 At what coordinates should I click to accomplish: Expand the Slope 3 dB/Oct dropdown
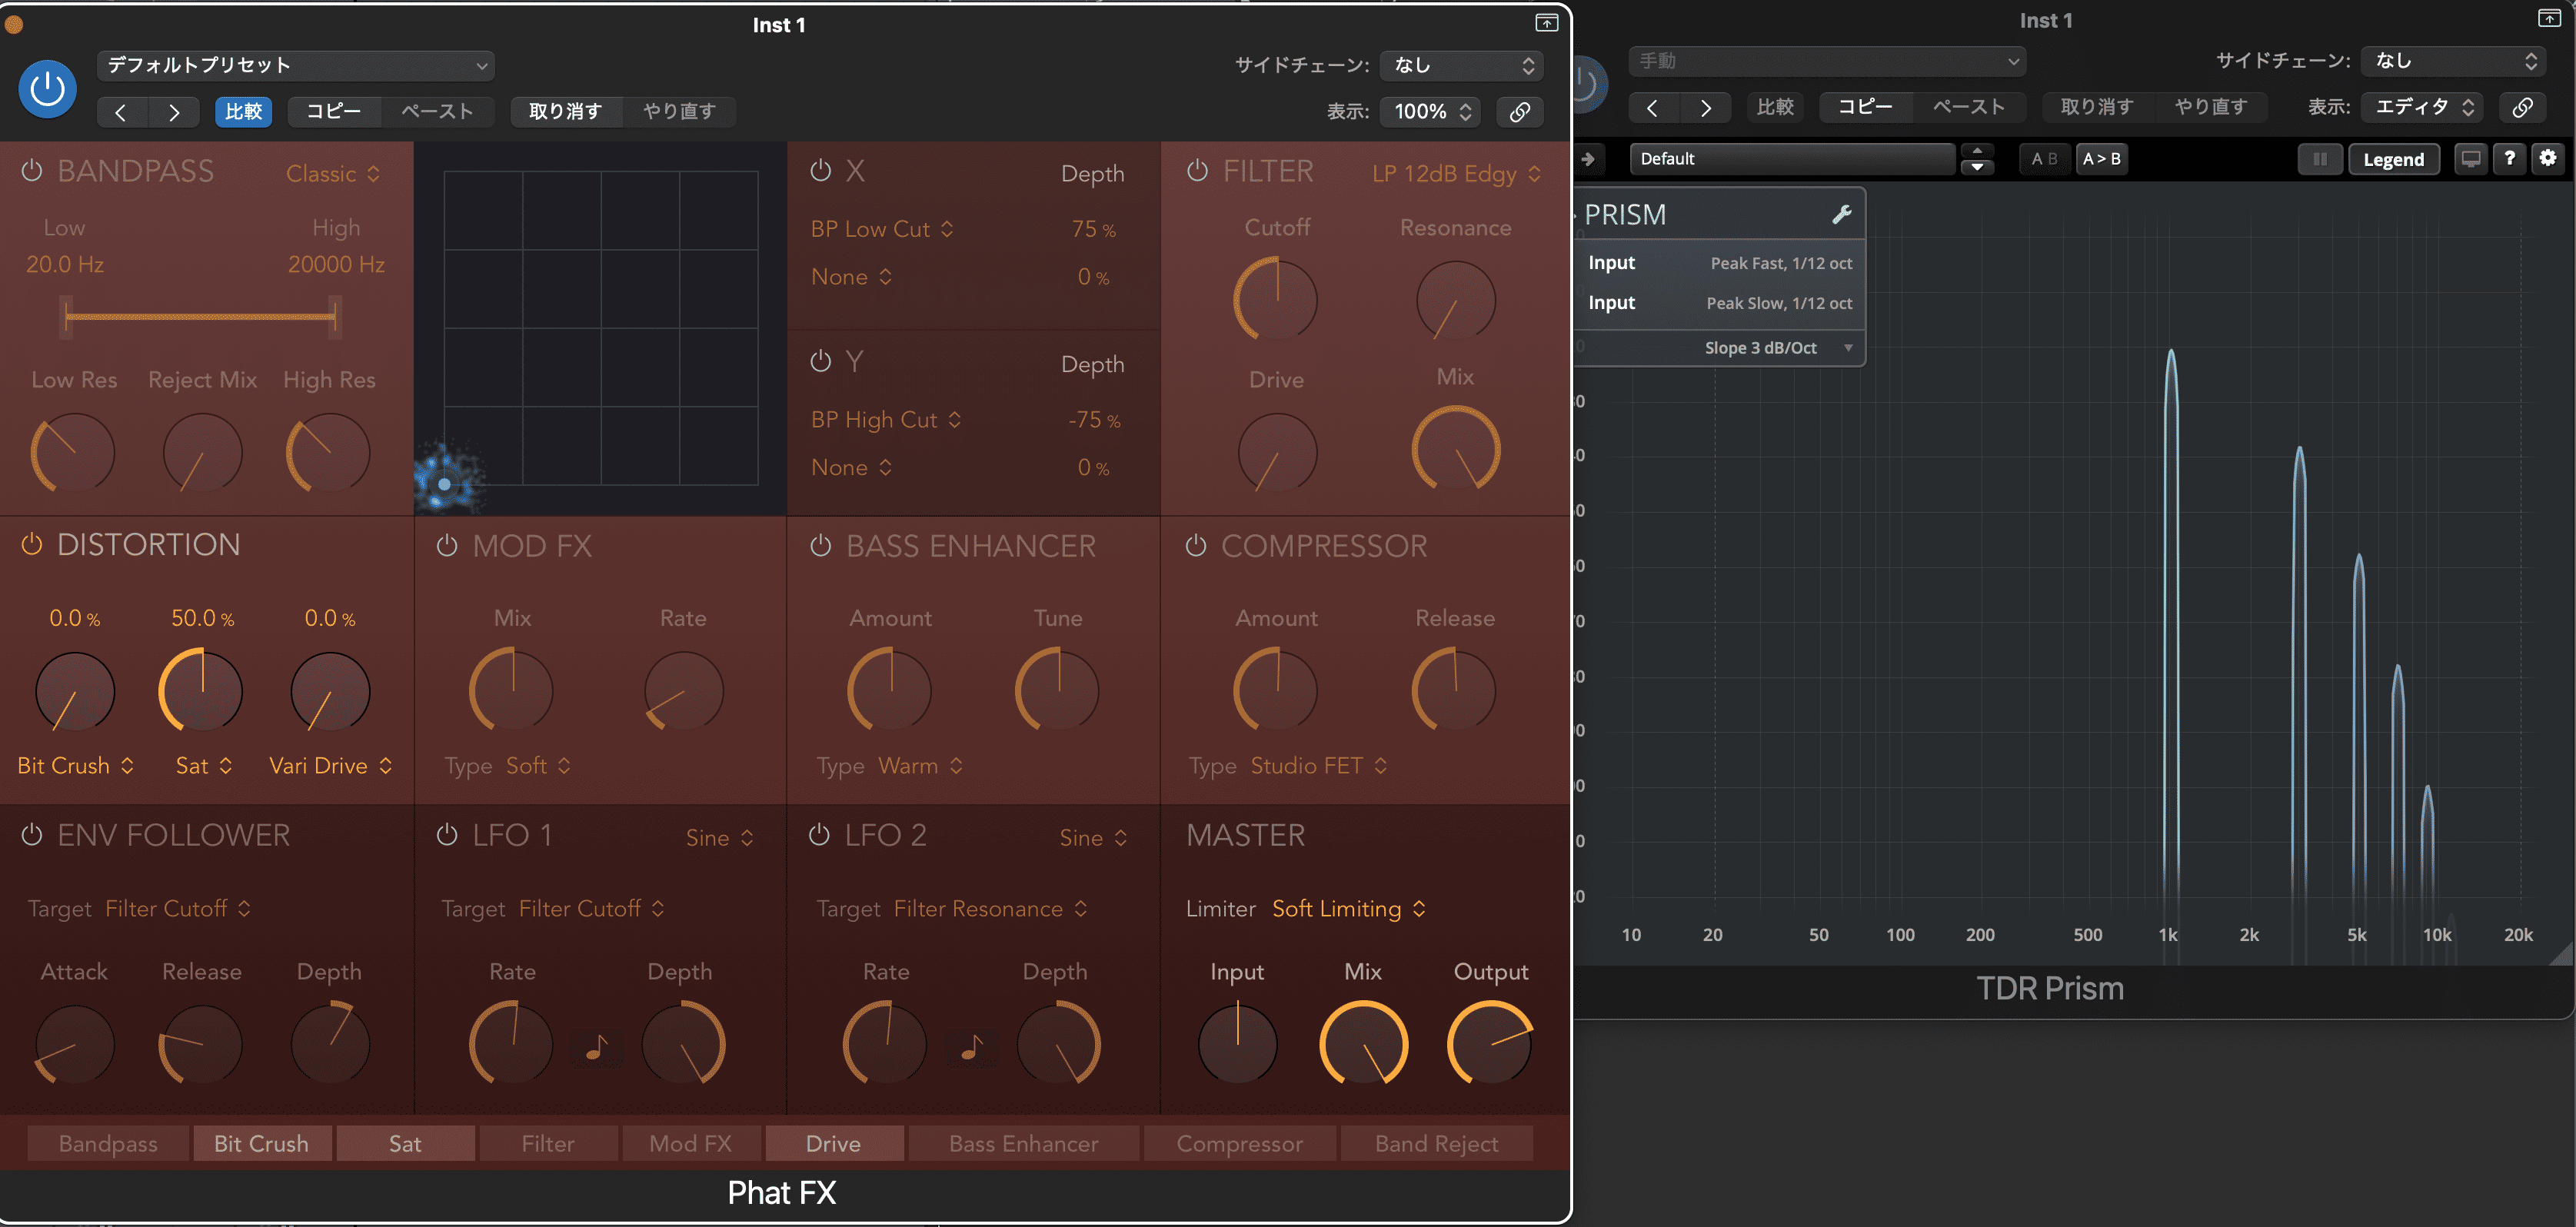(x=1777, y=348)
